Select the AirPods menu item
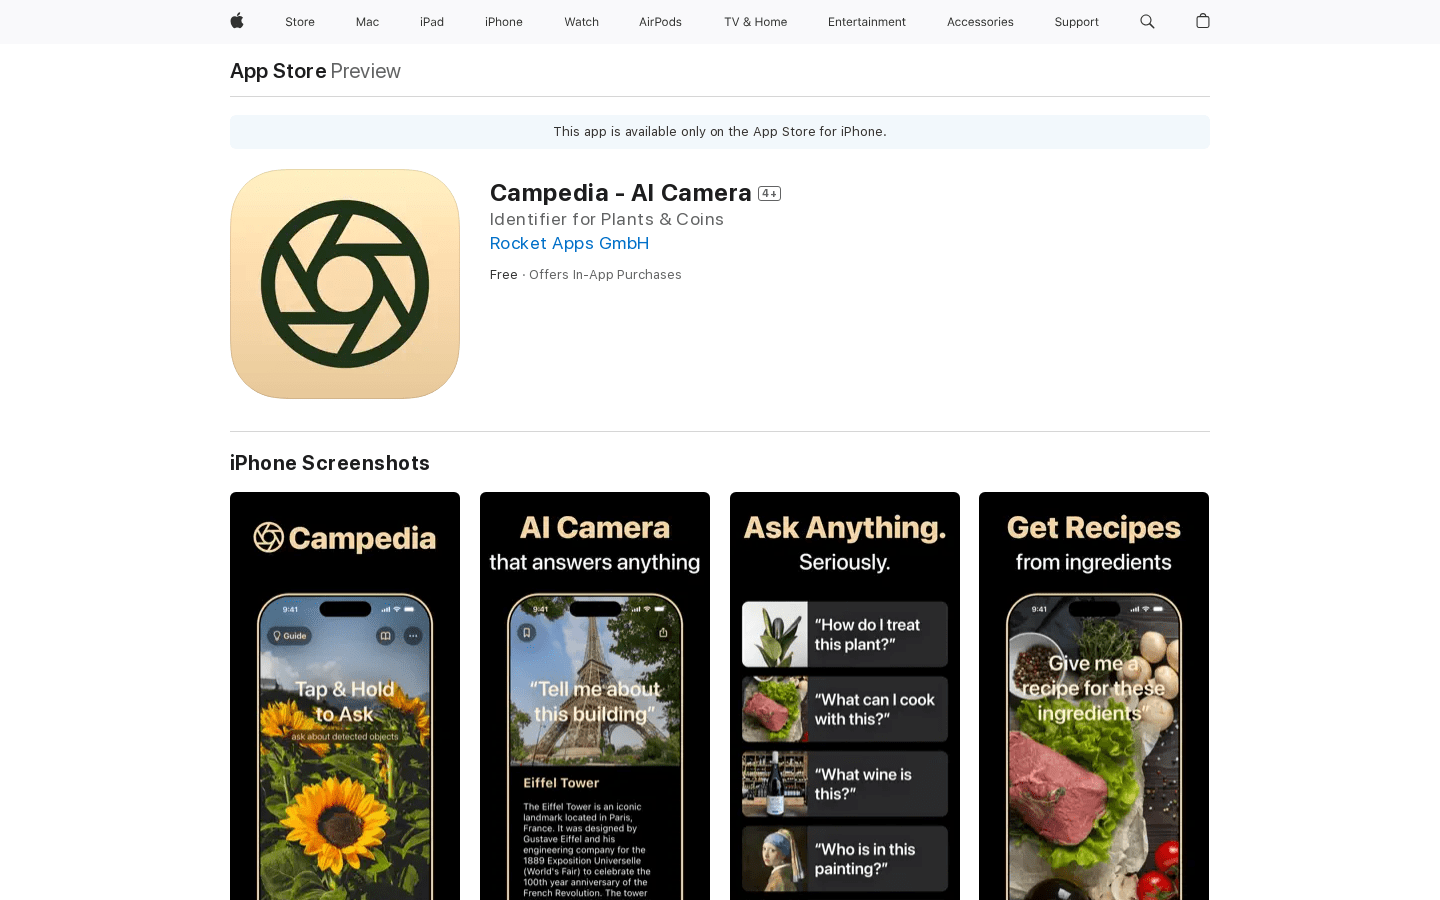The image size is (1440, 900). point(660,21)
